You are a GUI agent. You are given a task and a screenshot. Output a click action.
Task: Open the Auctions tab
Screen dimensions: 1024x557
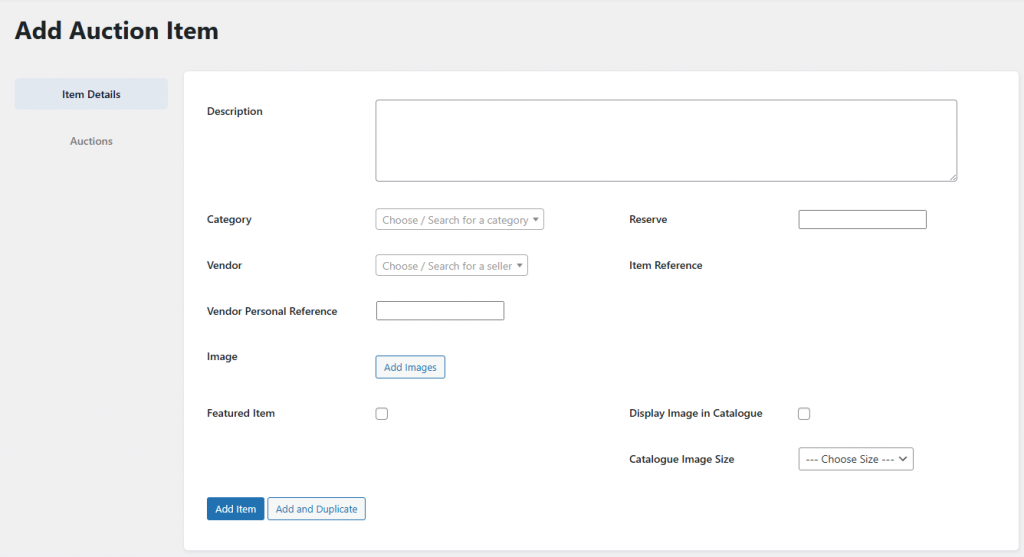click(91, 141)
